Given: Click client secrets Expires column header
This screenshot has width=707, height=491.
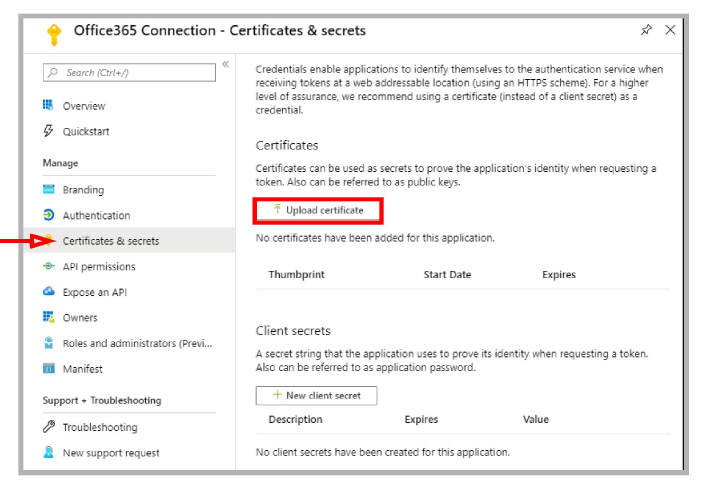Looking at the screenshot, I should 421,419.
